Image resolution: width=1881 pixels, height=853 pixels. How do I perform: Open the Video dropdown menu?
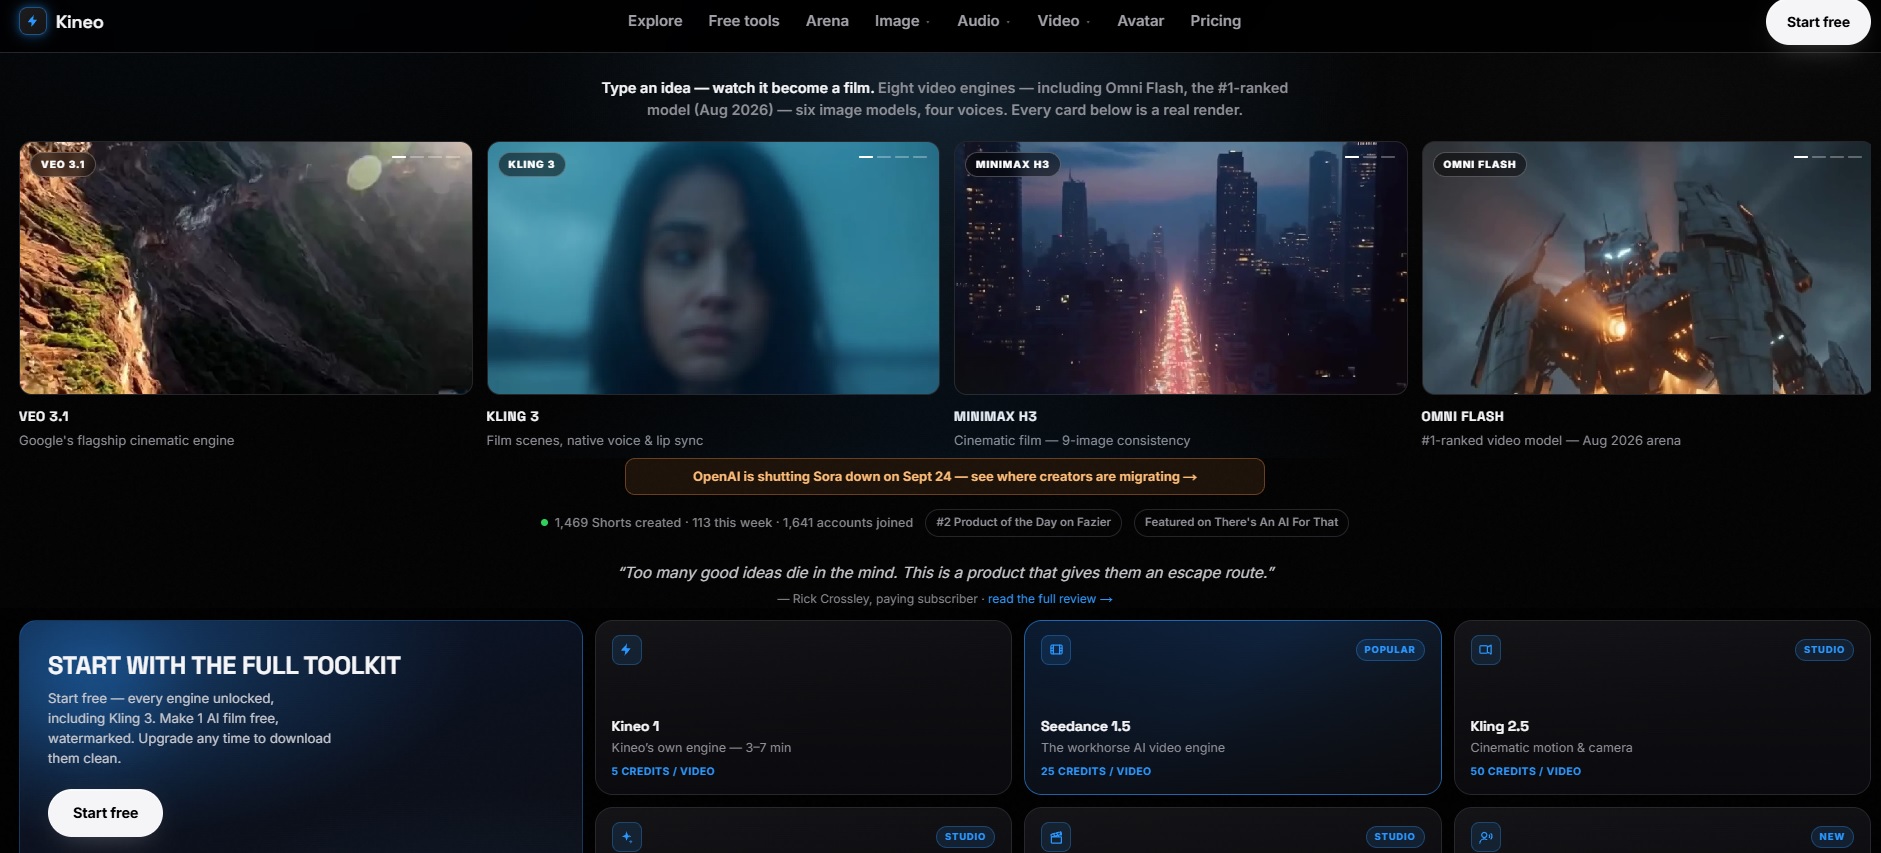[x=1063, y=21]
